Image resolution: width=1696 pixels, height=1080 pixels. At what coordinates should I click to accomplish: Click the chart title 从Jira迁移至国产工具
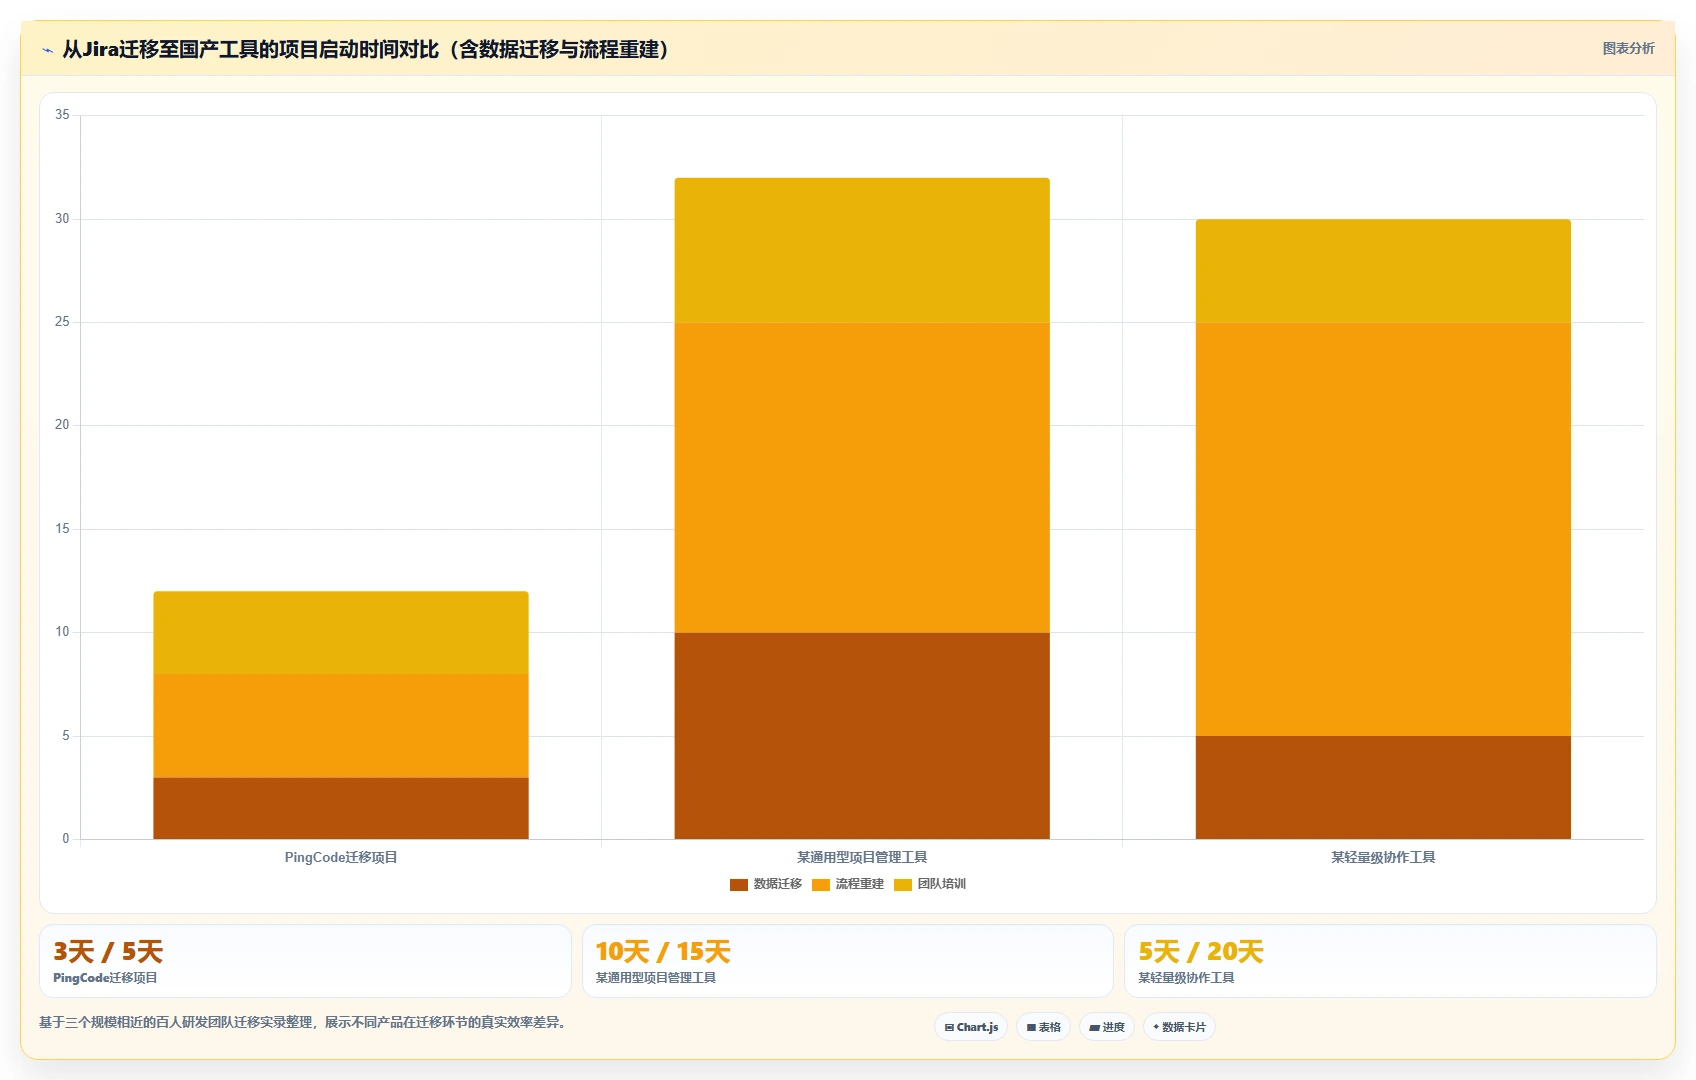pos(366,49)
